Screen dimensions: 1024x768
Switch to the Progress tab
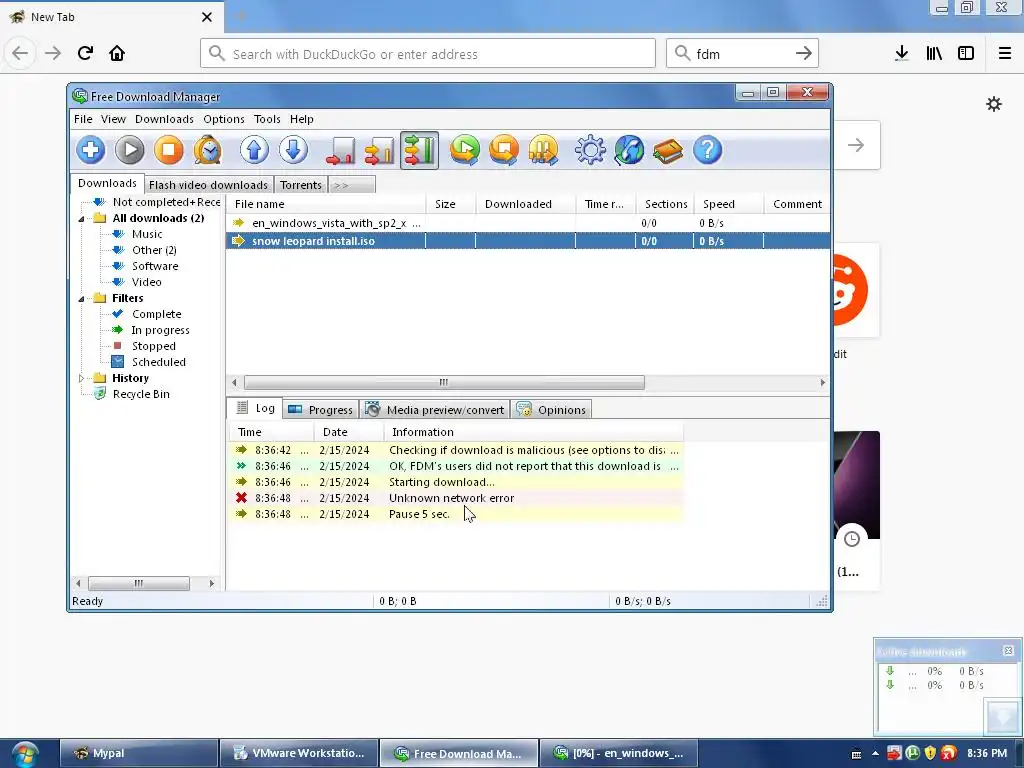point(321,409)
